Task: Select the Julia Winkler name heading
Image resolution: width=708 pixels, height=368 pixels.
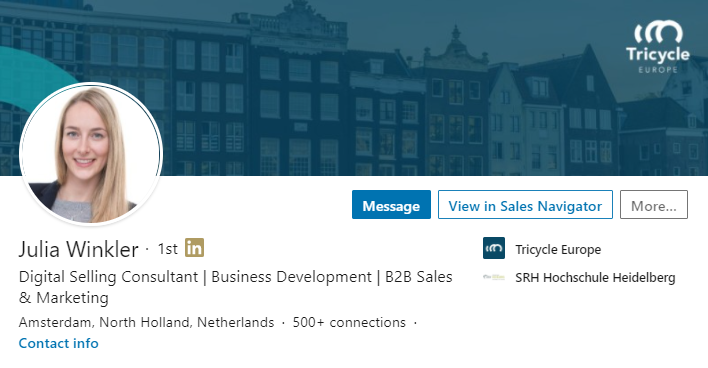Action: click(79, 249)
